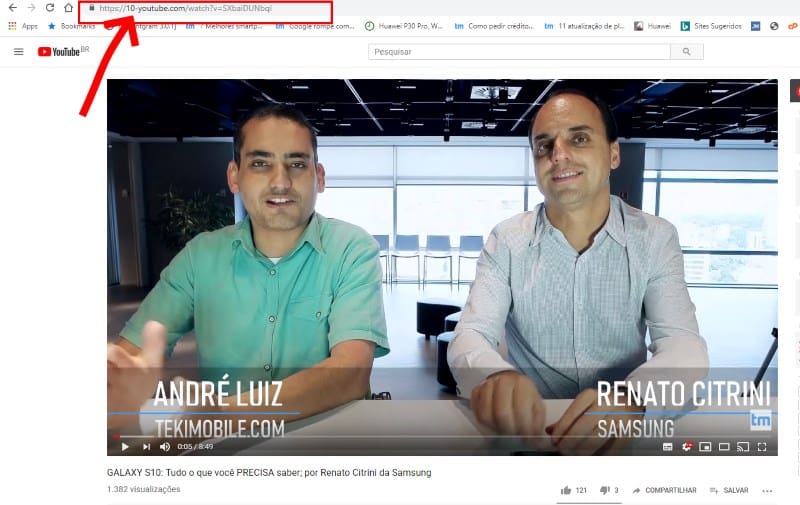The width and height of the screenshot is (800, 505).
Task: Open the YouTube hamburger guide menu
Action: [19, 52]
